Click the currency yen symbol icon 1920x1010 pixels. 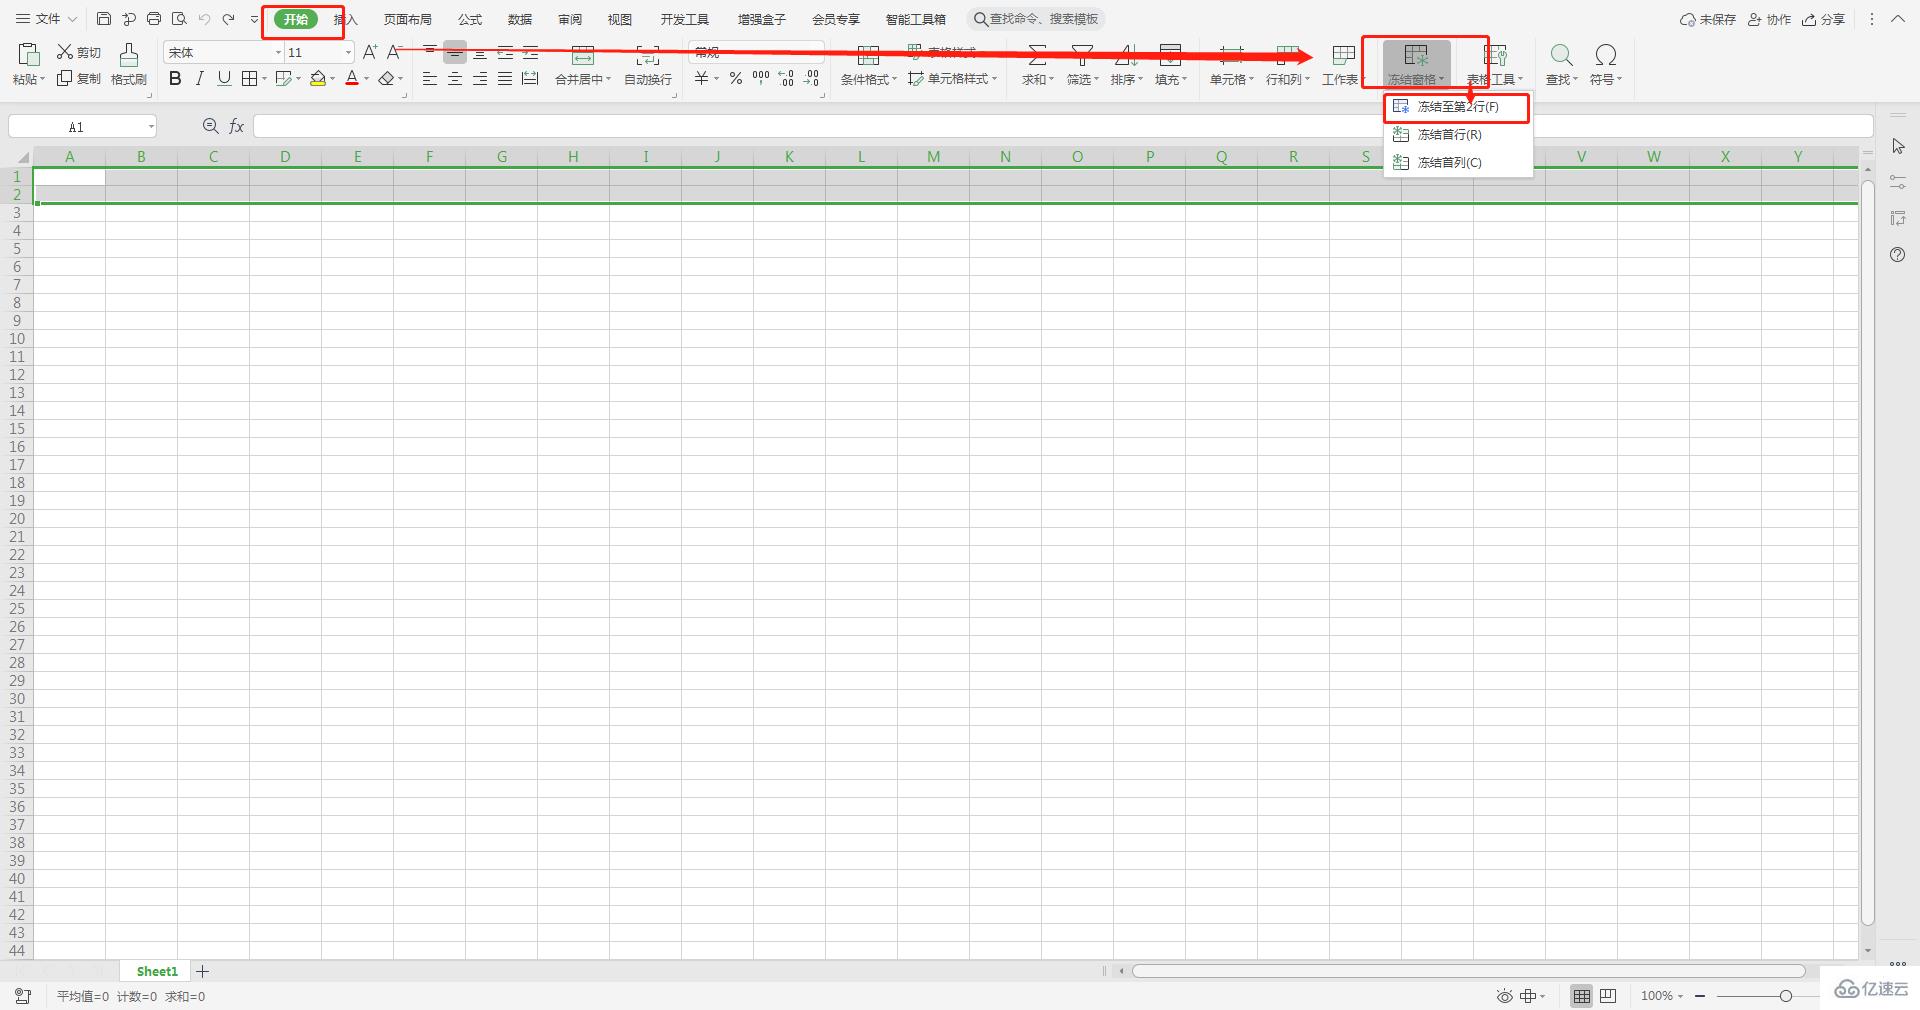click(x=702, y=78)
